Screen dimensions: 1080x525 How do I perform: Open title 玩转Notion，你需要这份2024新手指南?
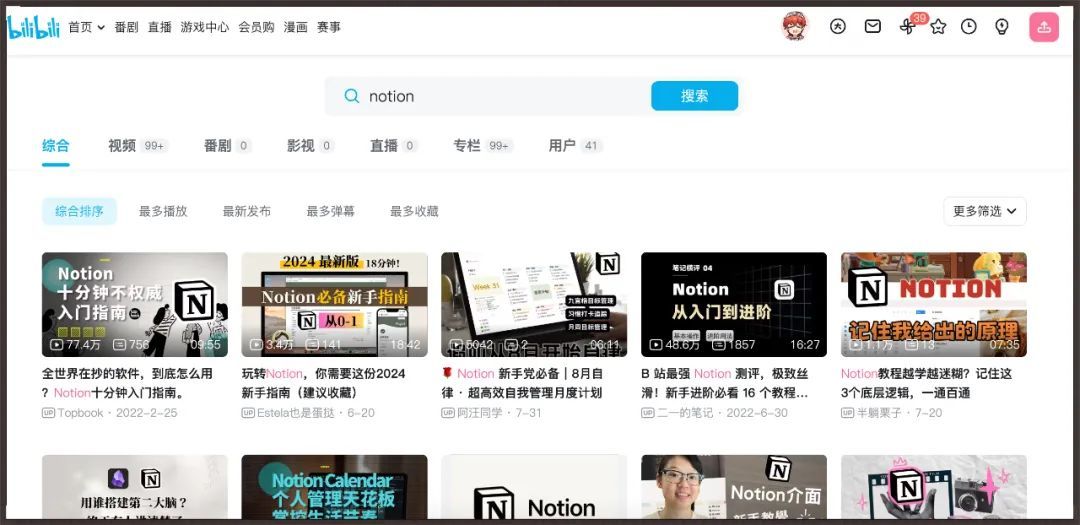coord(324,383)
